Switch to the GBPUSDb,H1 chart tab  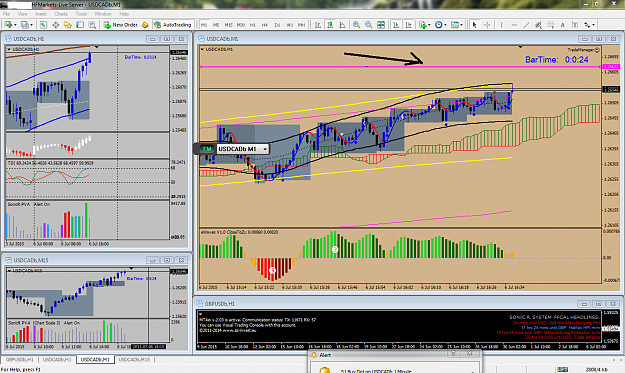[x=20, y=359]
